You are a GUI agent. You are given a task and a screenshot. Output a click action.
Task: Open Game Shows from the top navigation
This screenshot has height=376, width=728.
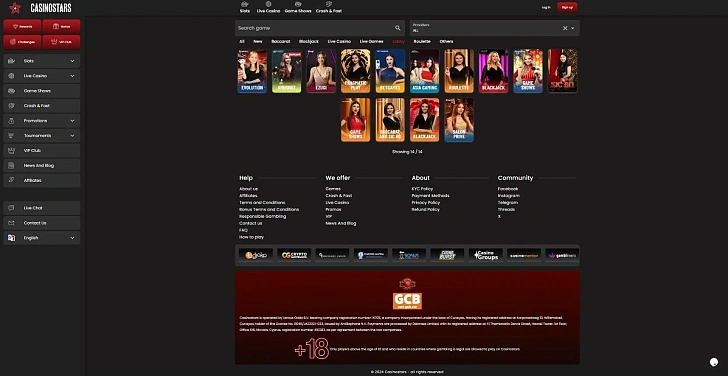(298, 7)
